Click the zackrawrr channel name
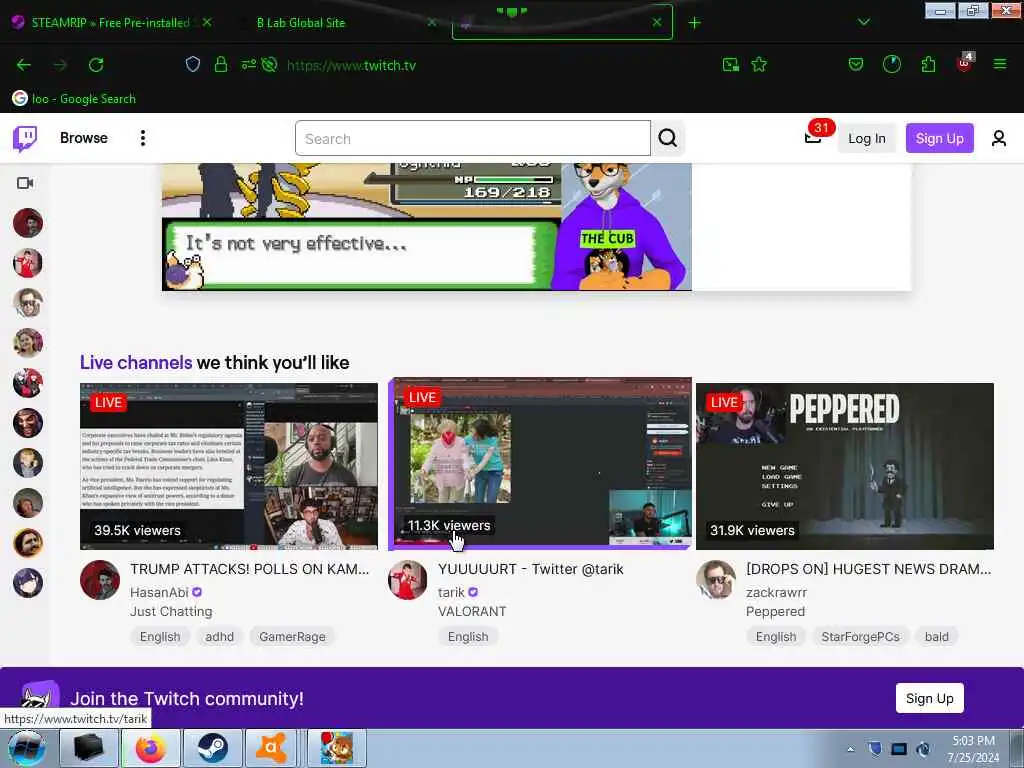The image size is (1024, 768). [776, 592]
